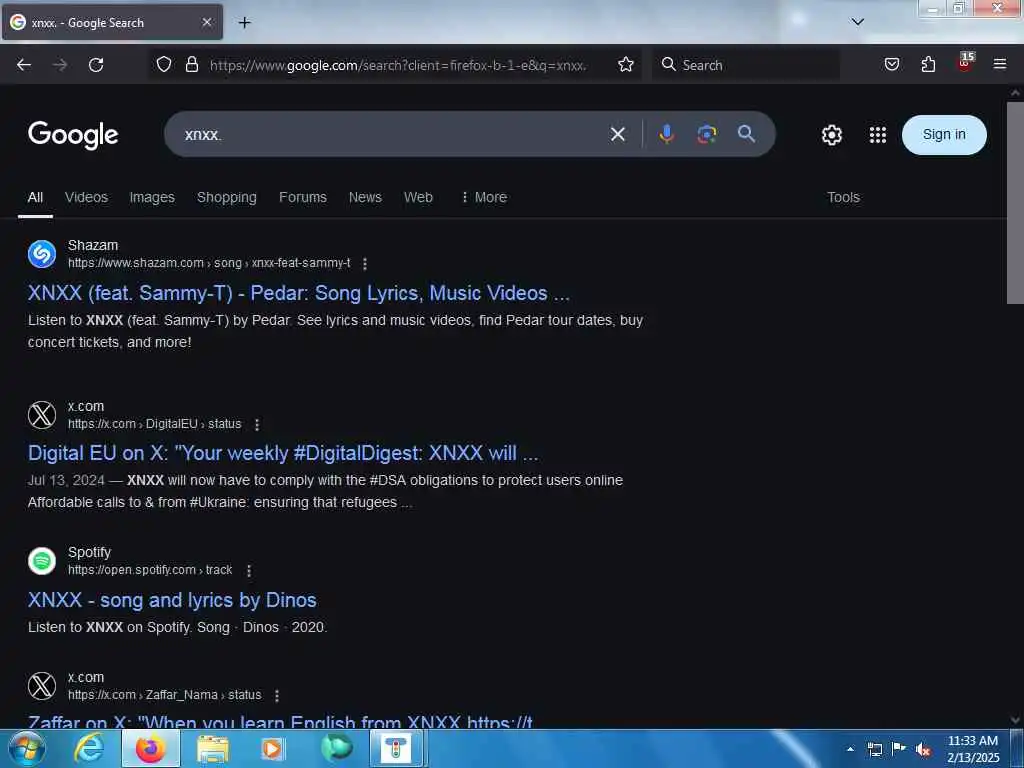The image size is (1024, 768).
Task: Open the Digital EU on X result link
Action: (x=283, y=453)
